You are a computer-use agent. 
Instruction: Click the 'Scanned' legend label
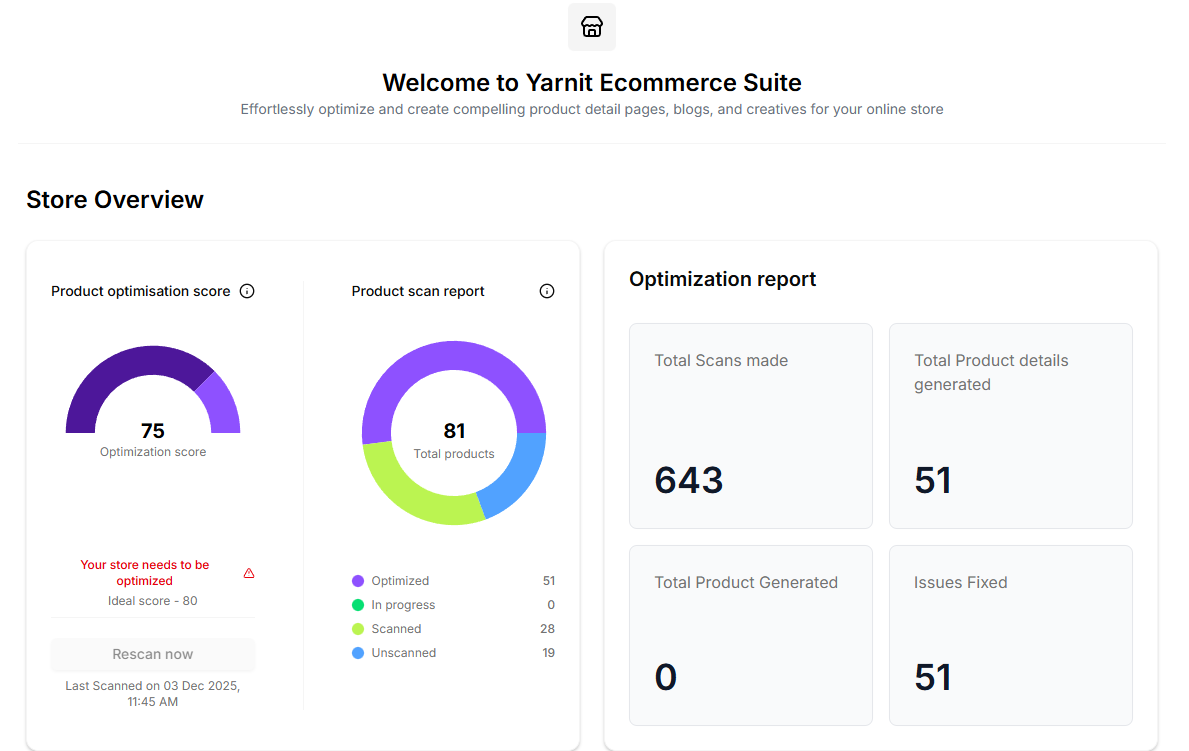coord(397,629)
